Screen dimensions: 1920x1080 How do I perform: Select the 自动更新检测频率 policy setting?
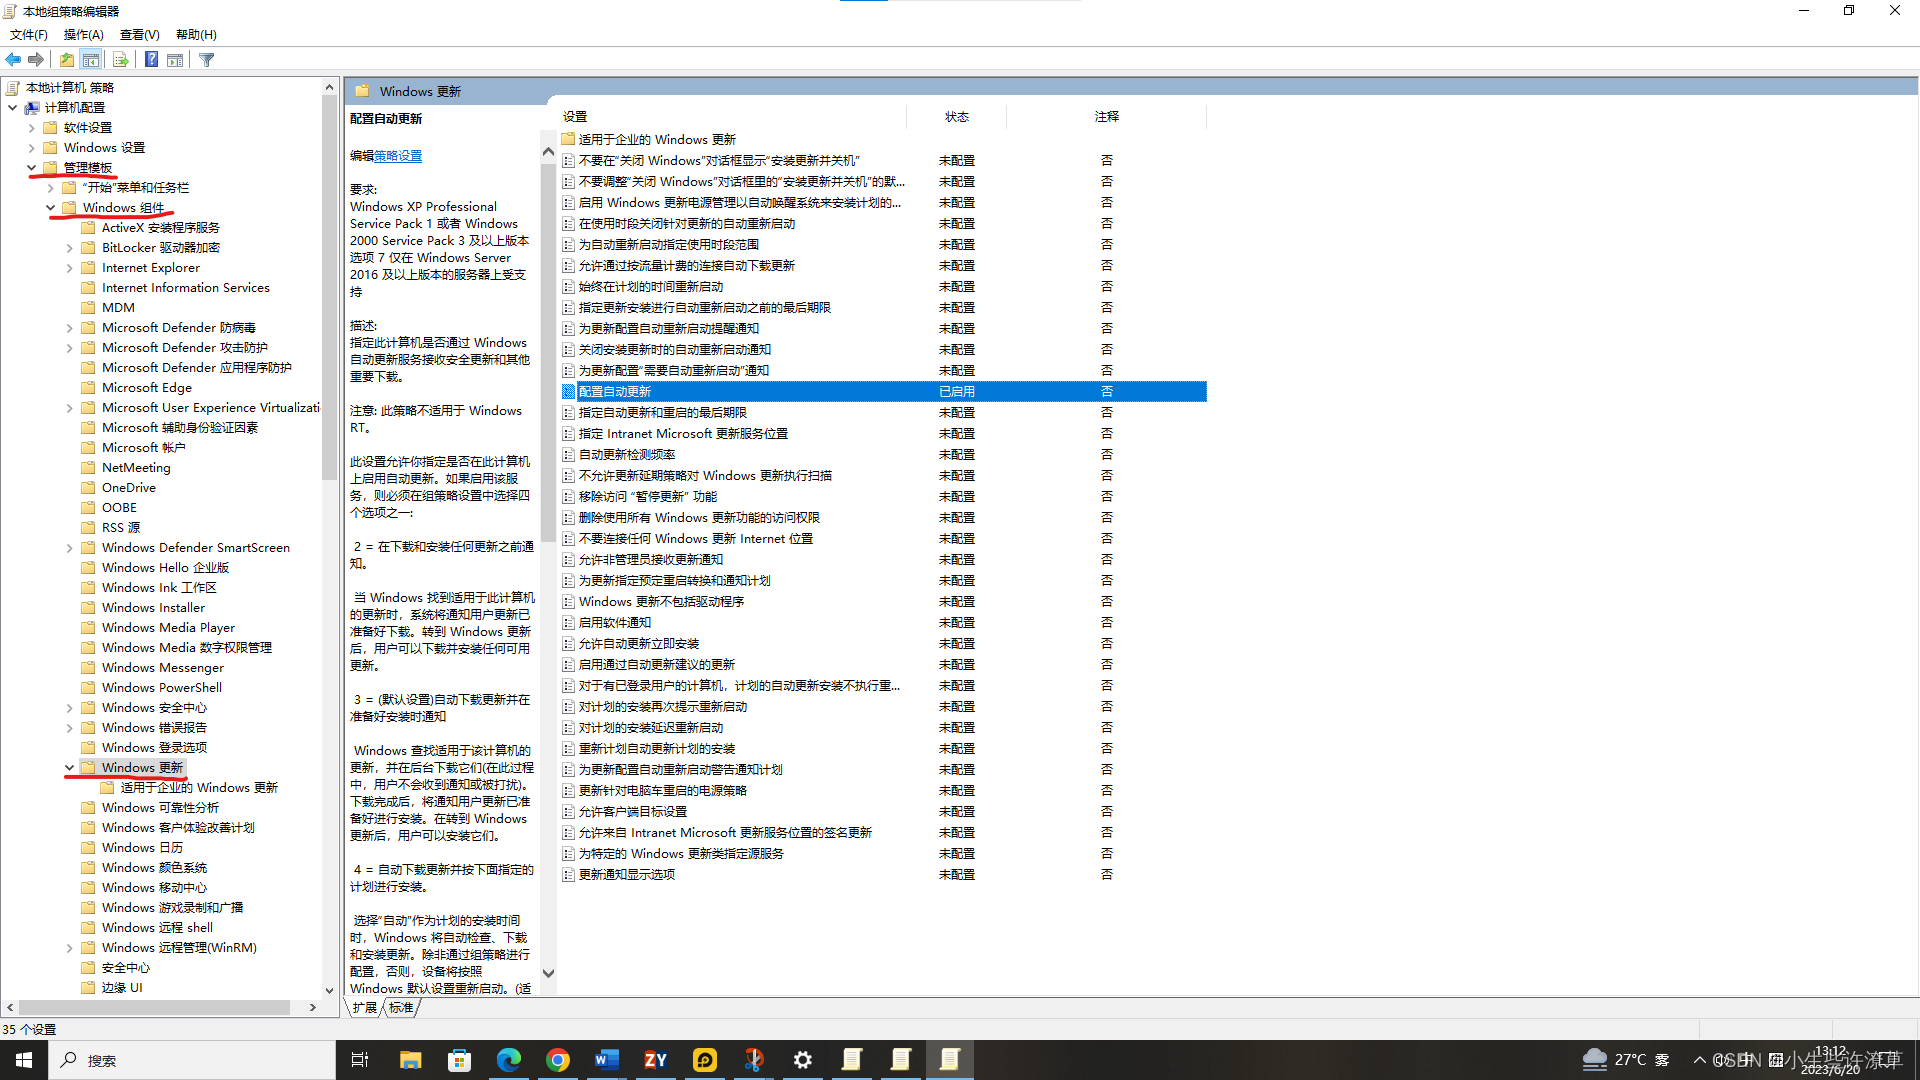click(x=627, y=455)
